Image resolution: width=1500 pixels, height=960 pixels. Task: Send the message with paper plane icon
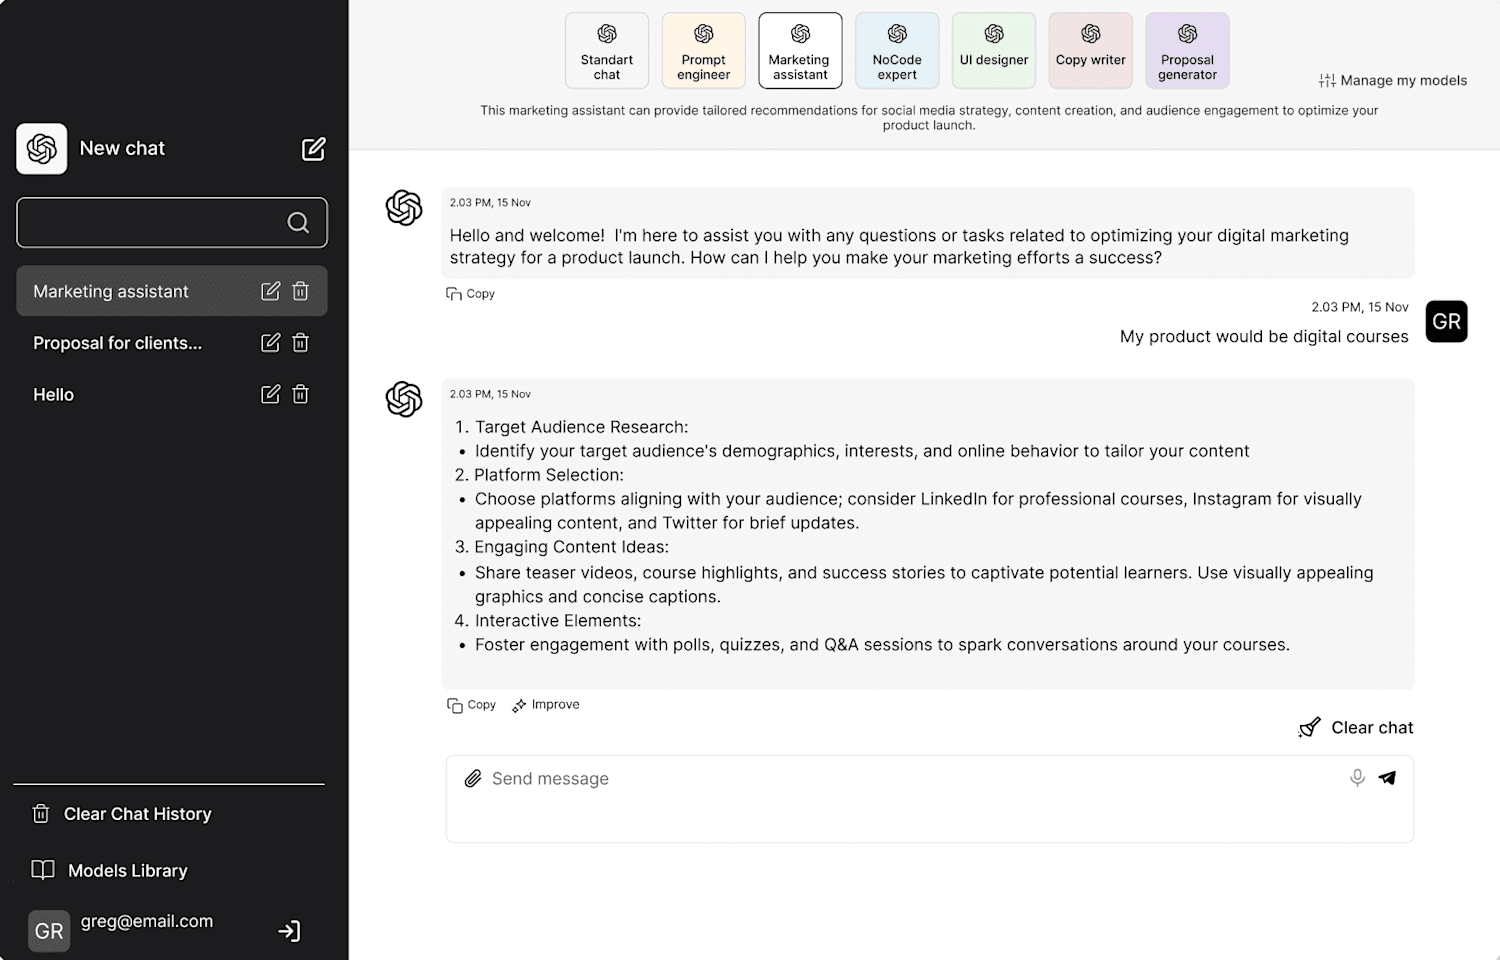tap(1387, 778)
